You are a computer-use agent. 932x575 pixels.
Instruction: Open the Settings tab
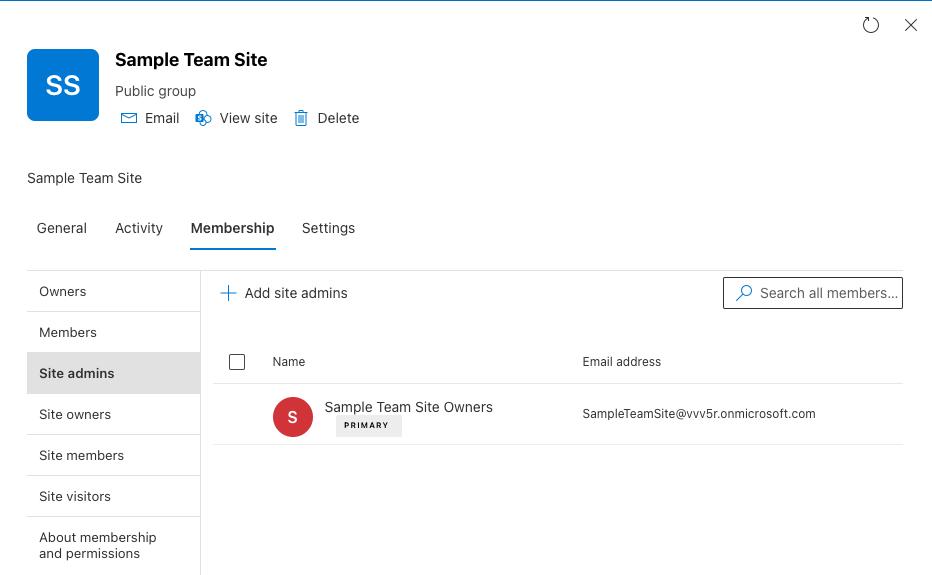coord(328,228)
